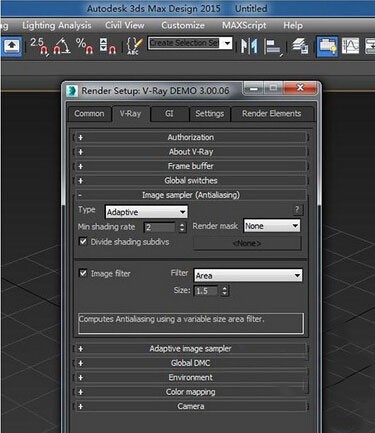
Task: Open the MAXScript menu
Action: click(x=244, y=25)
